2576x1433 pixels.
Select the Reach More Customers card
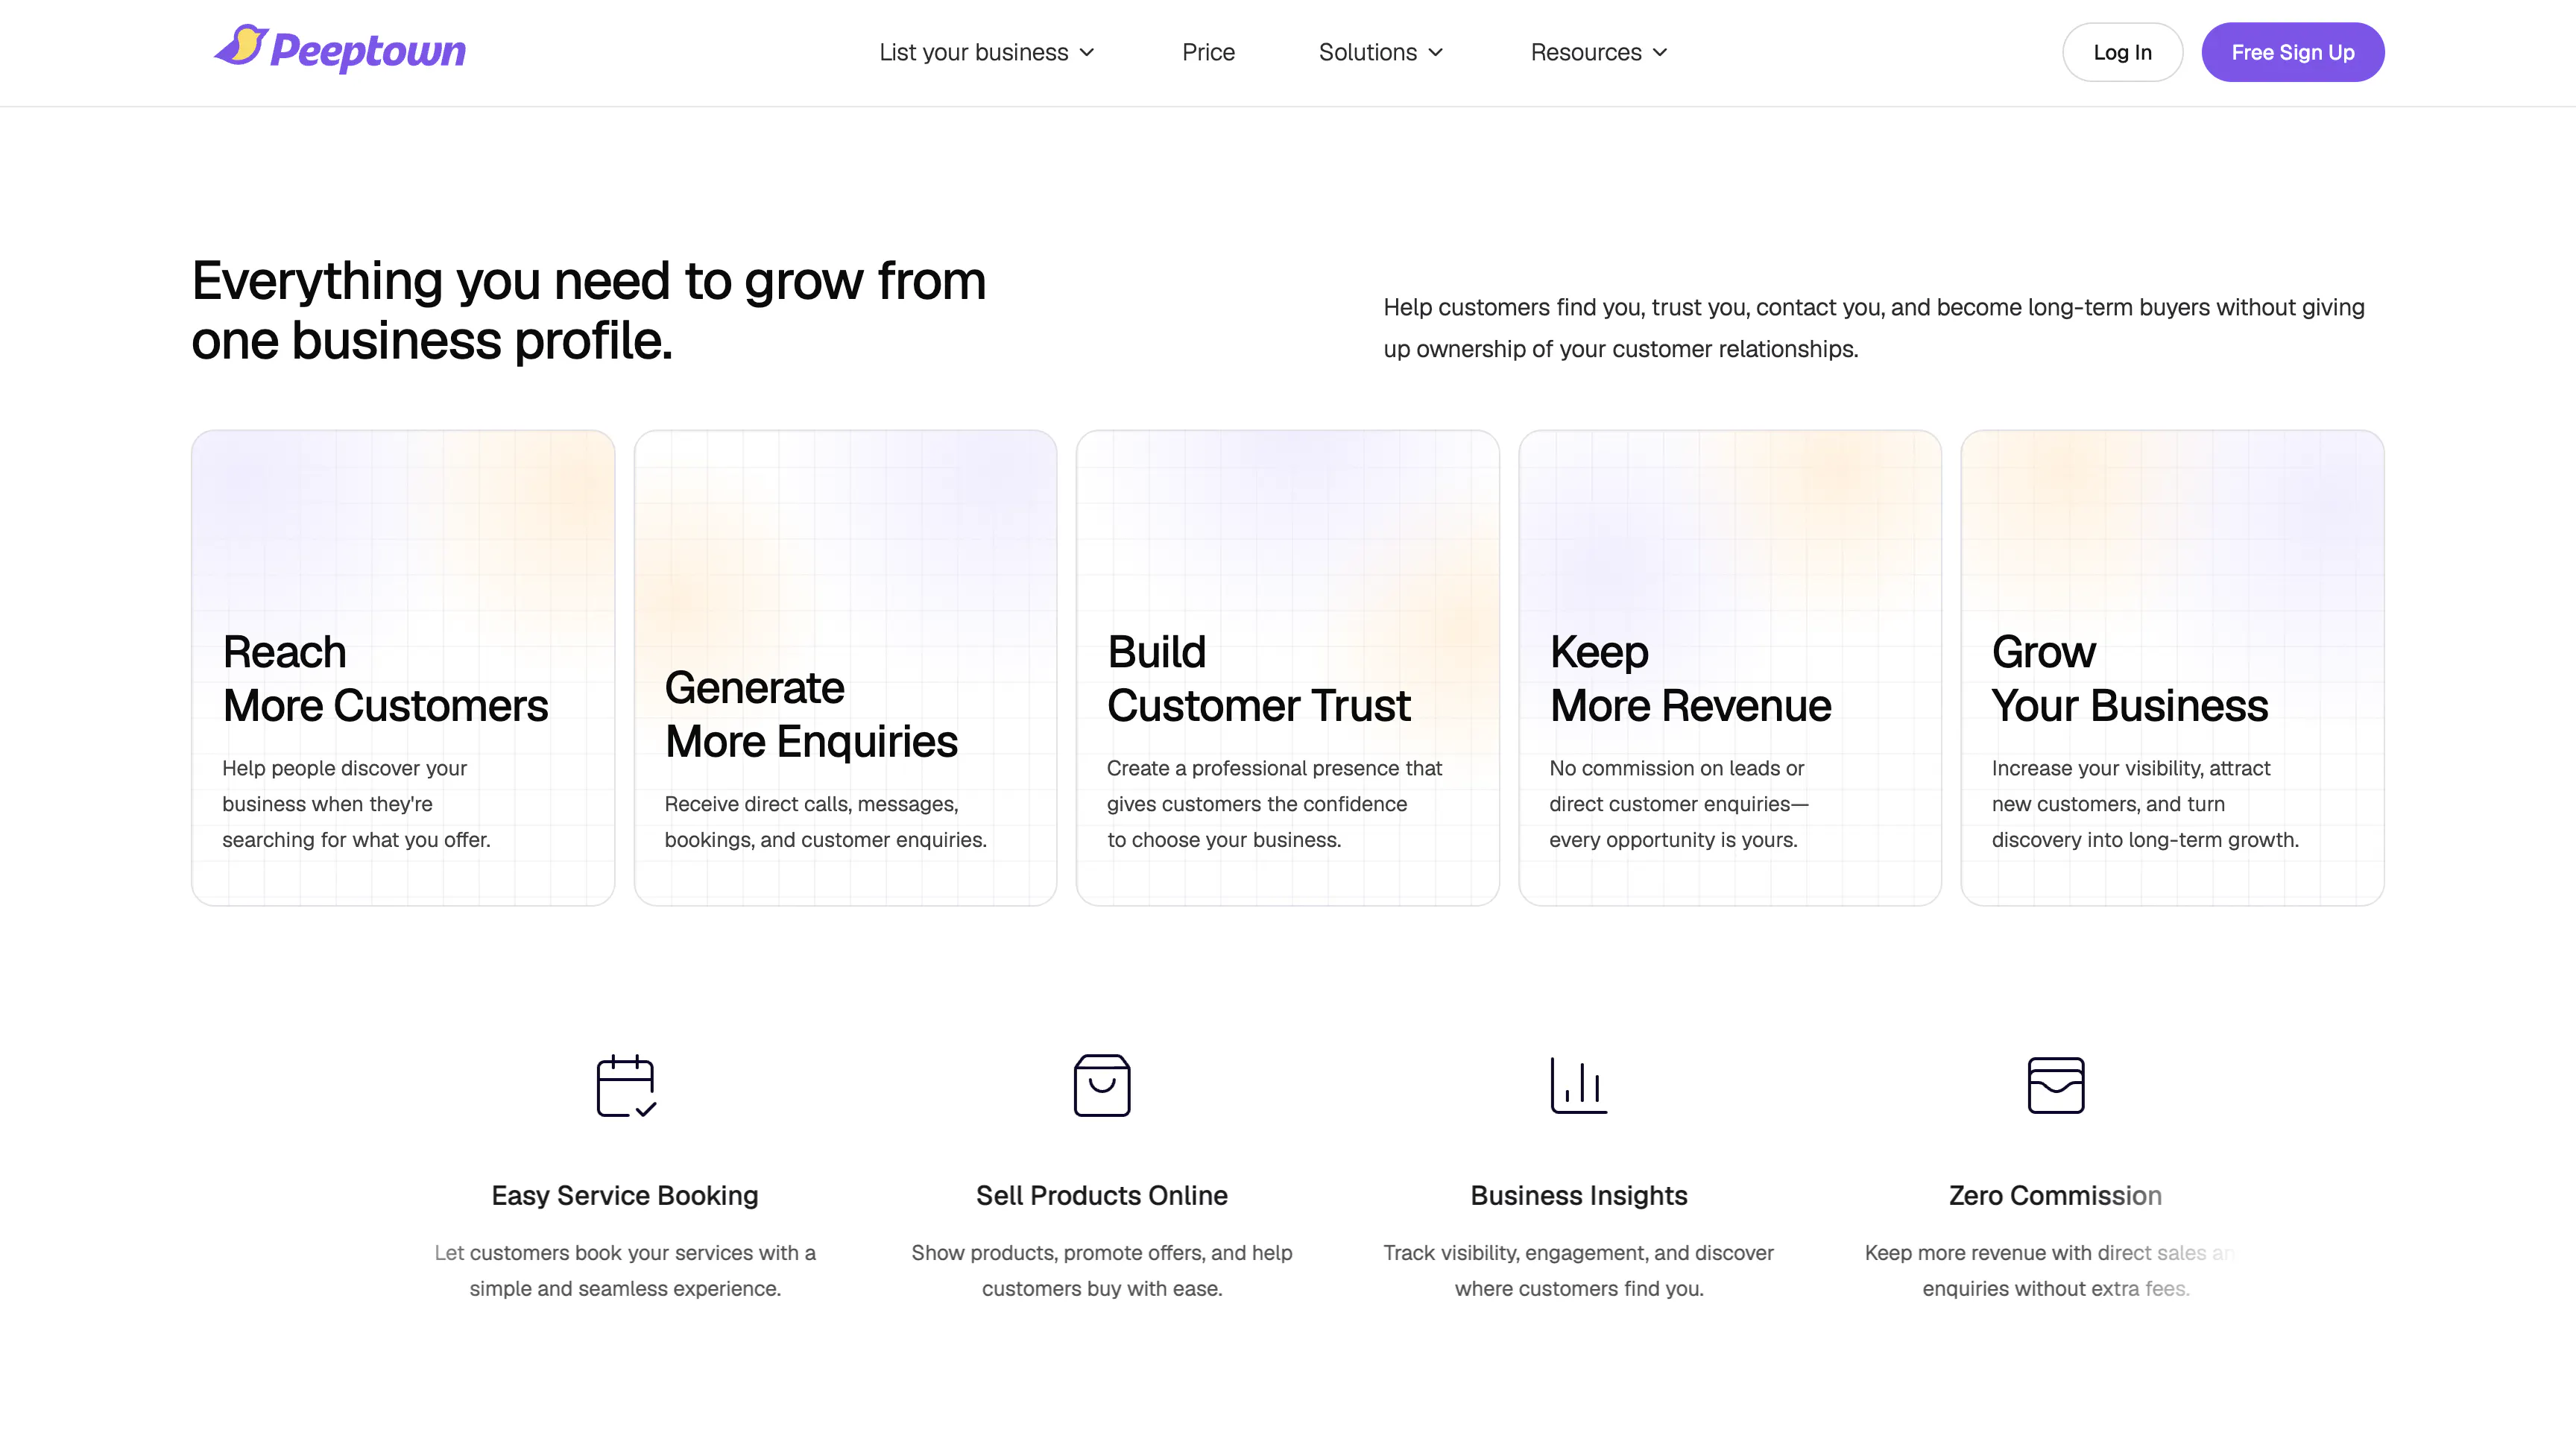coord(403,668)
